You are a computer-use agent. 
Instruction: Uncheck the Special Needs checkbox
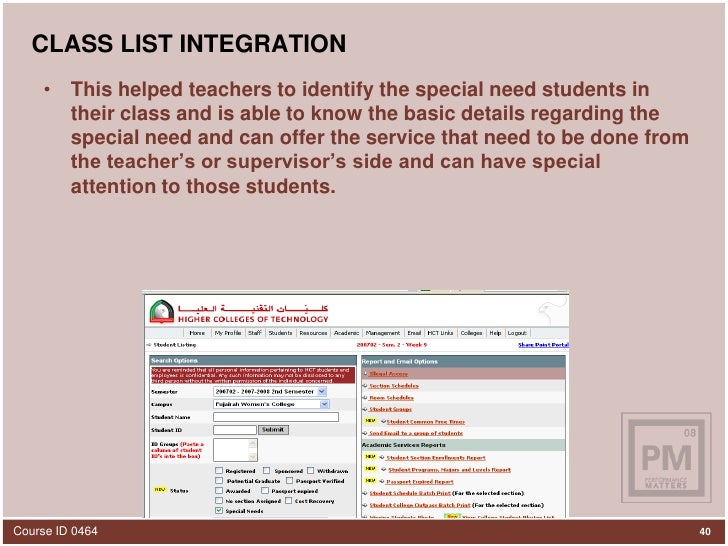click(x=219, y=511)
